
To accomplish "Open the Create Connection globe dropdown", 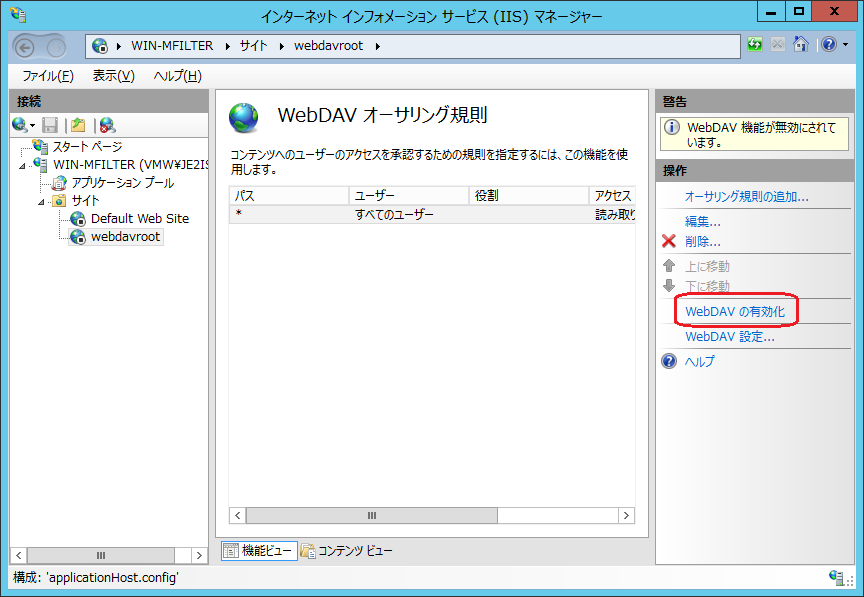I will coord(23,125).
